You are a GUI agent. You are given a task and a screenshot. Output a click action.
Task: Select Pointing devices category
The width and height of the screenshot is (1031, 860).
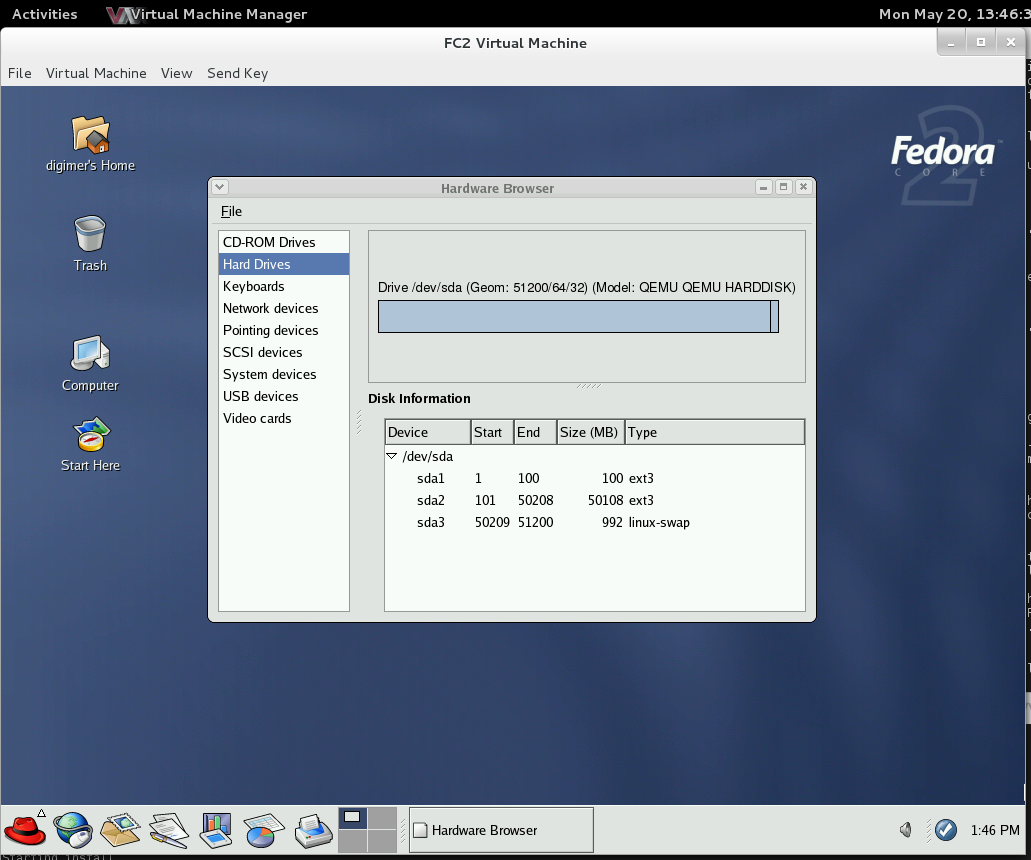pos(283,330)
